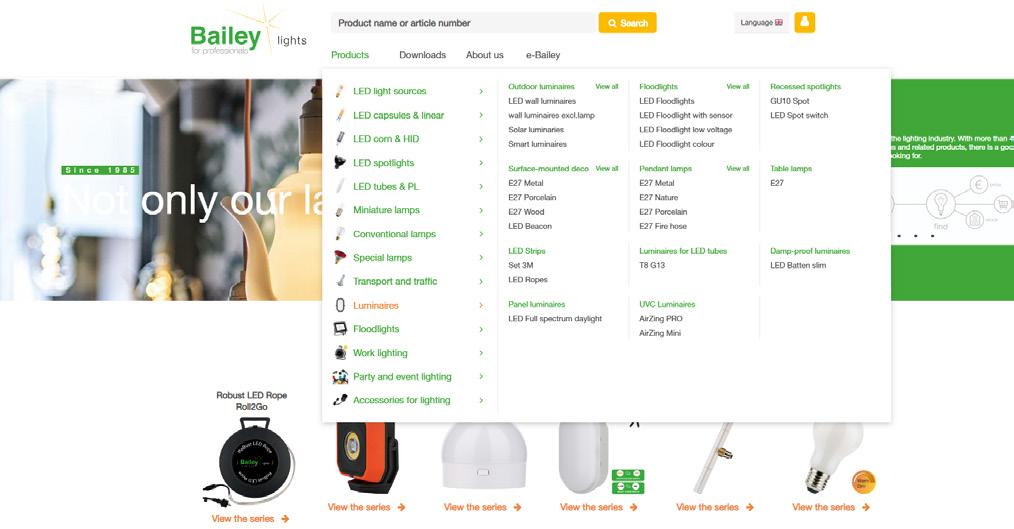Click the Luminaires category icon
The height and width of the screenshot is (529, 1014).
pos(340,305)
